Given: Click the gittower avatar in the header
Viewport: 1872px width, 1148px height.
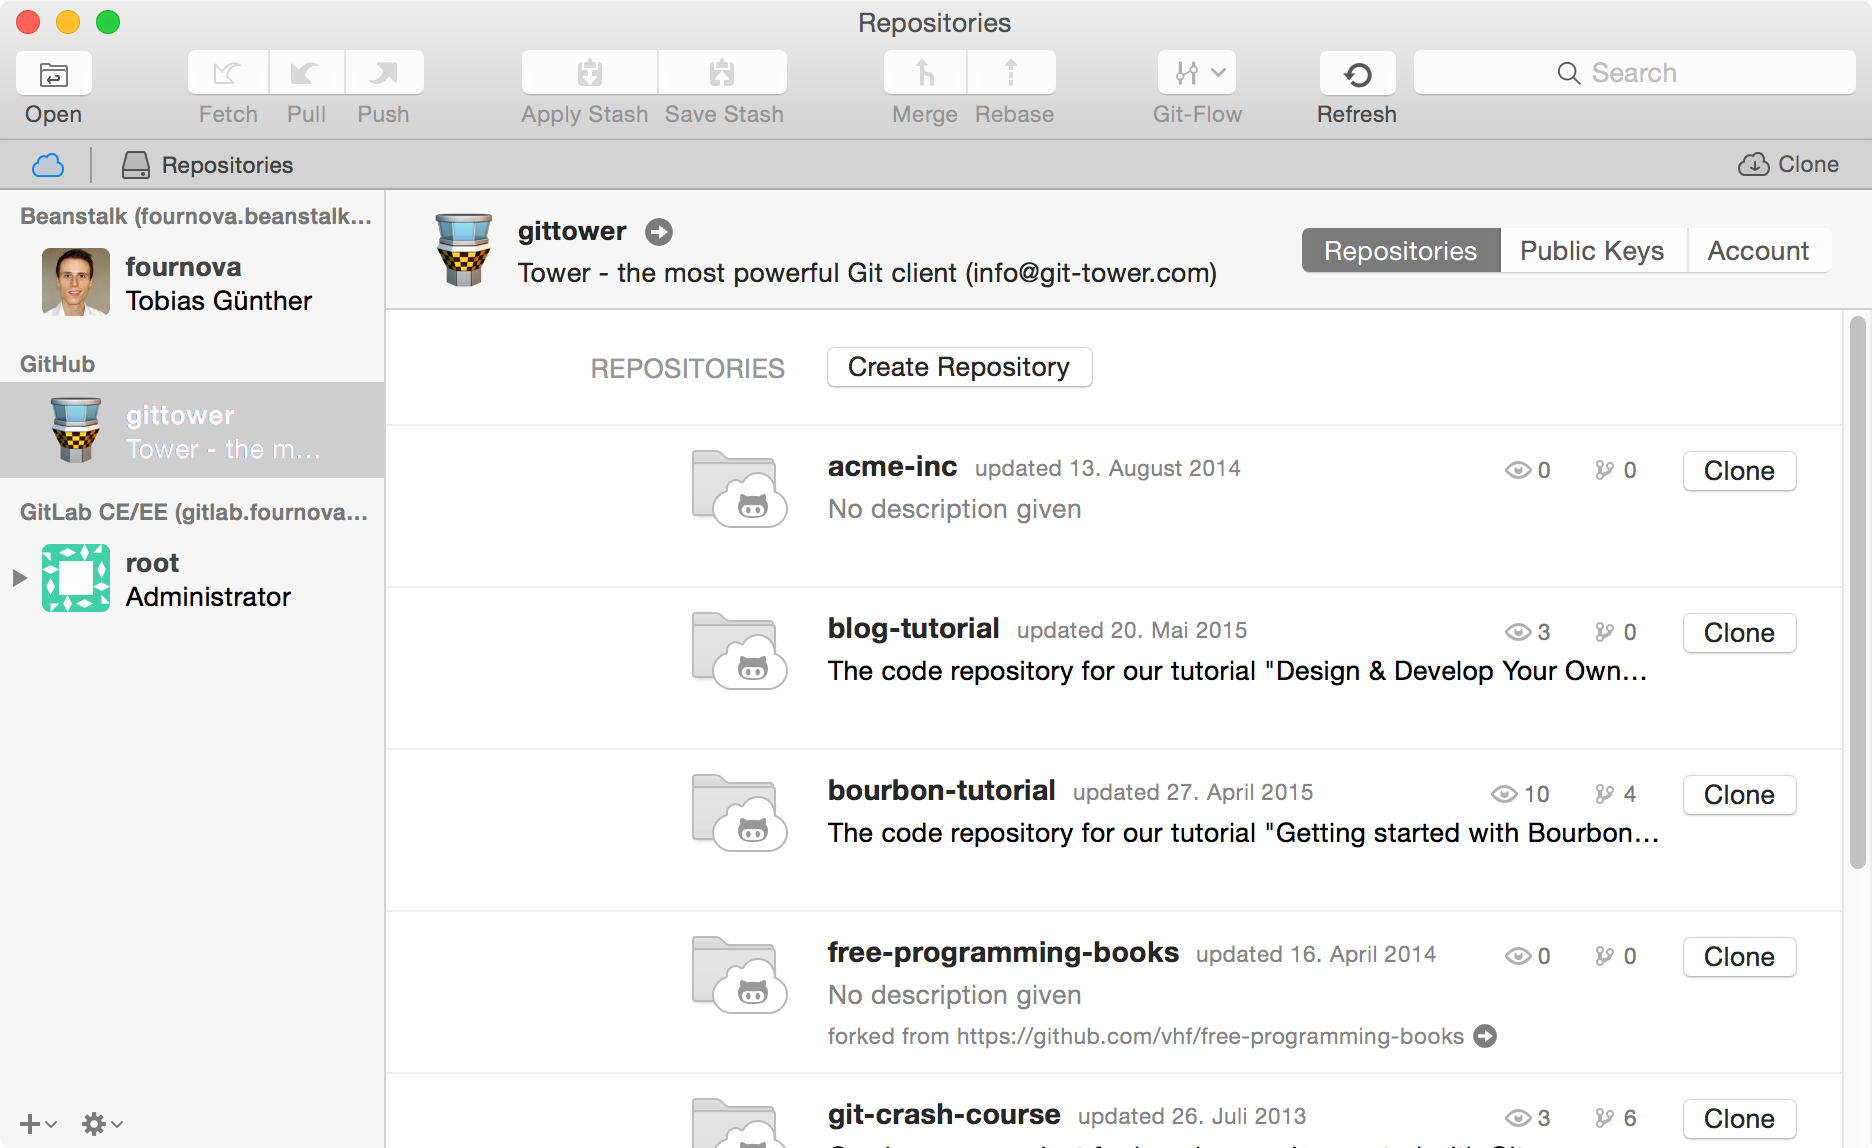Looking at the screenshot, I should (x=463, y=250).
